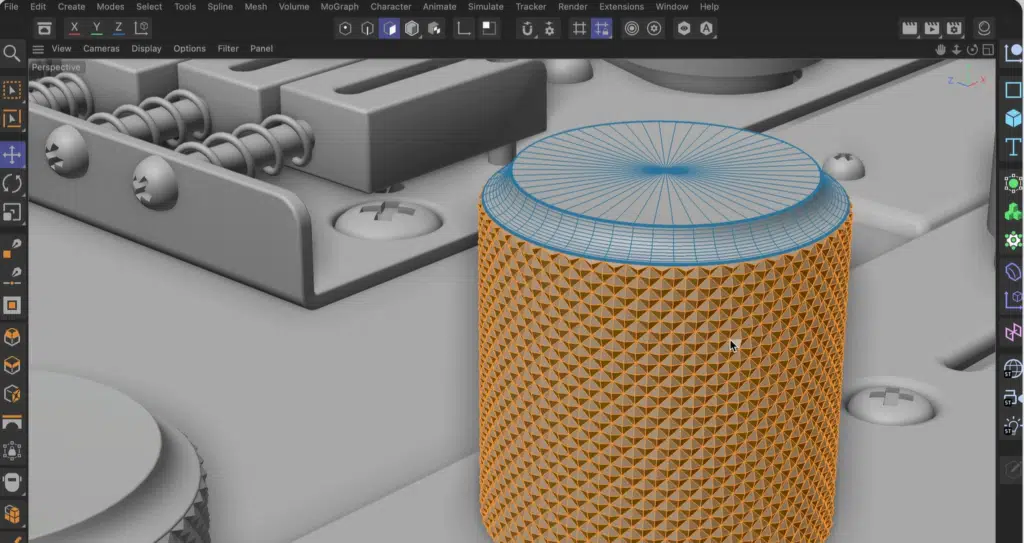The image size is (1024, 543).
Task: Select the Bevel cube tool
Action: [x=12, y=365]
